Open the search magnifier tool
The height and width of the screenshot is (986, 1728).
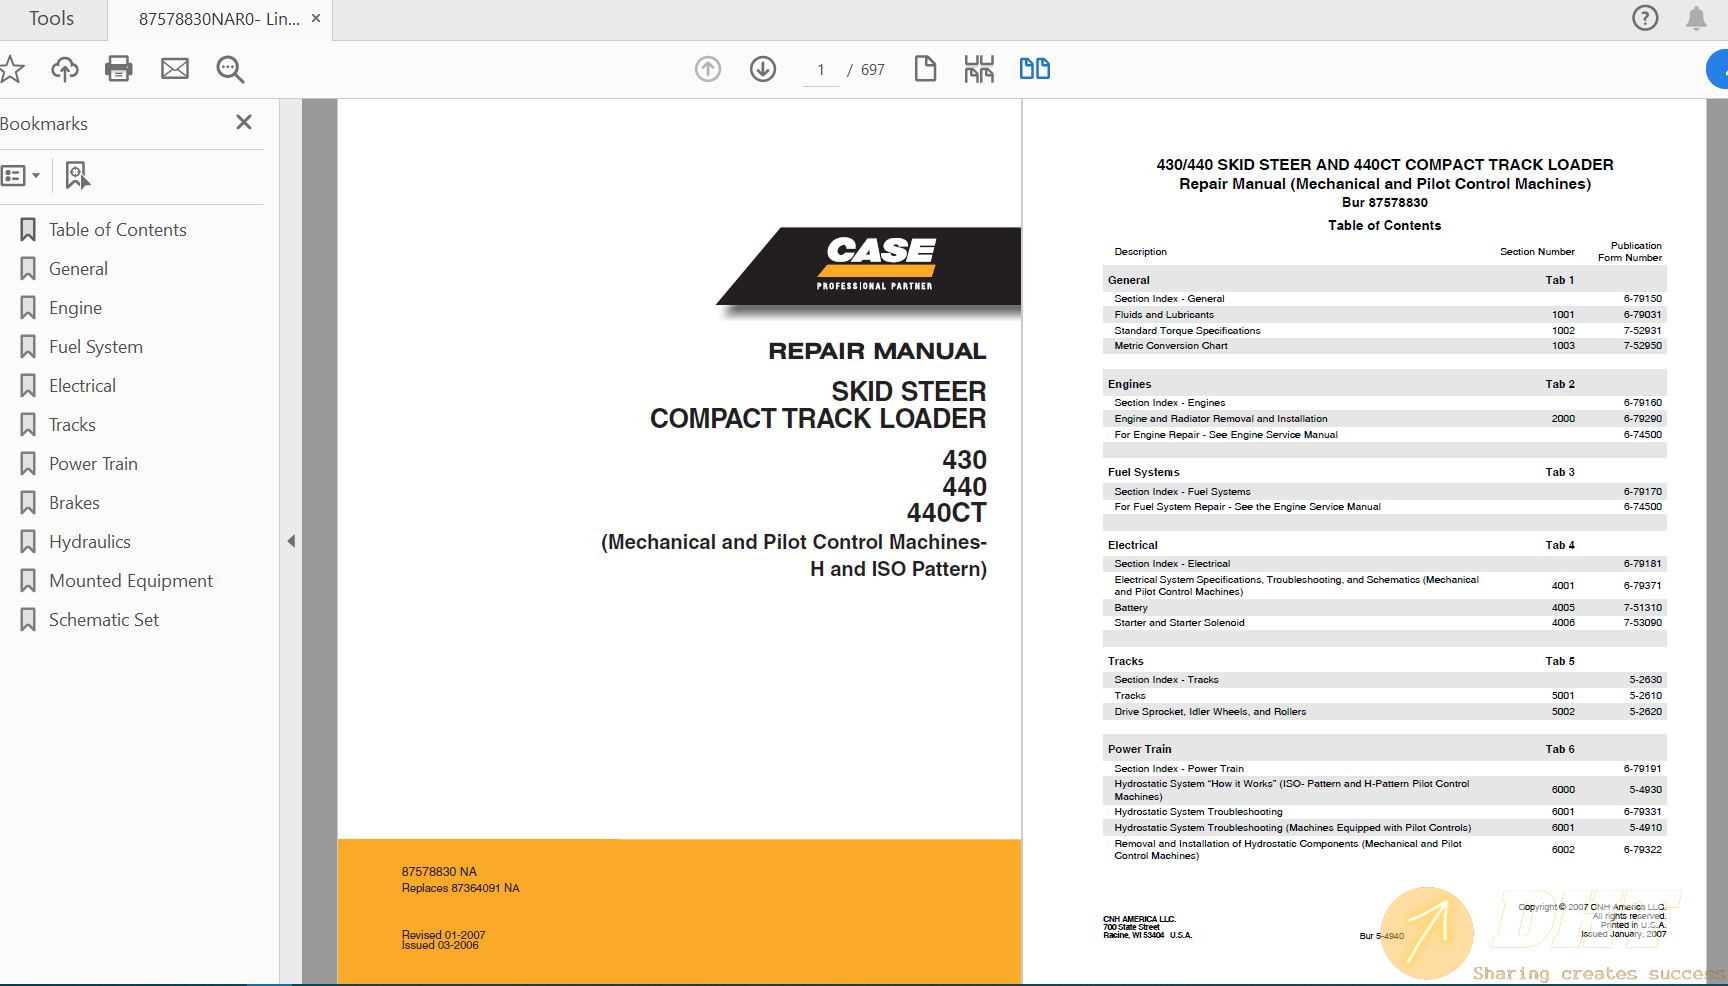click(x=229, y=69)
